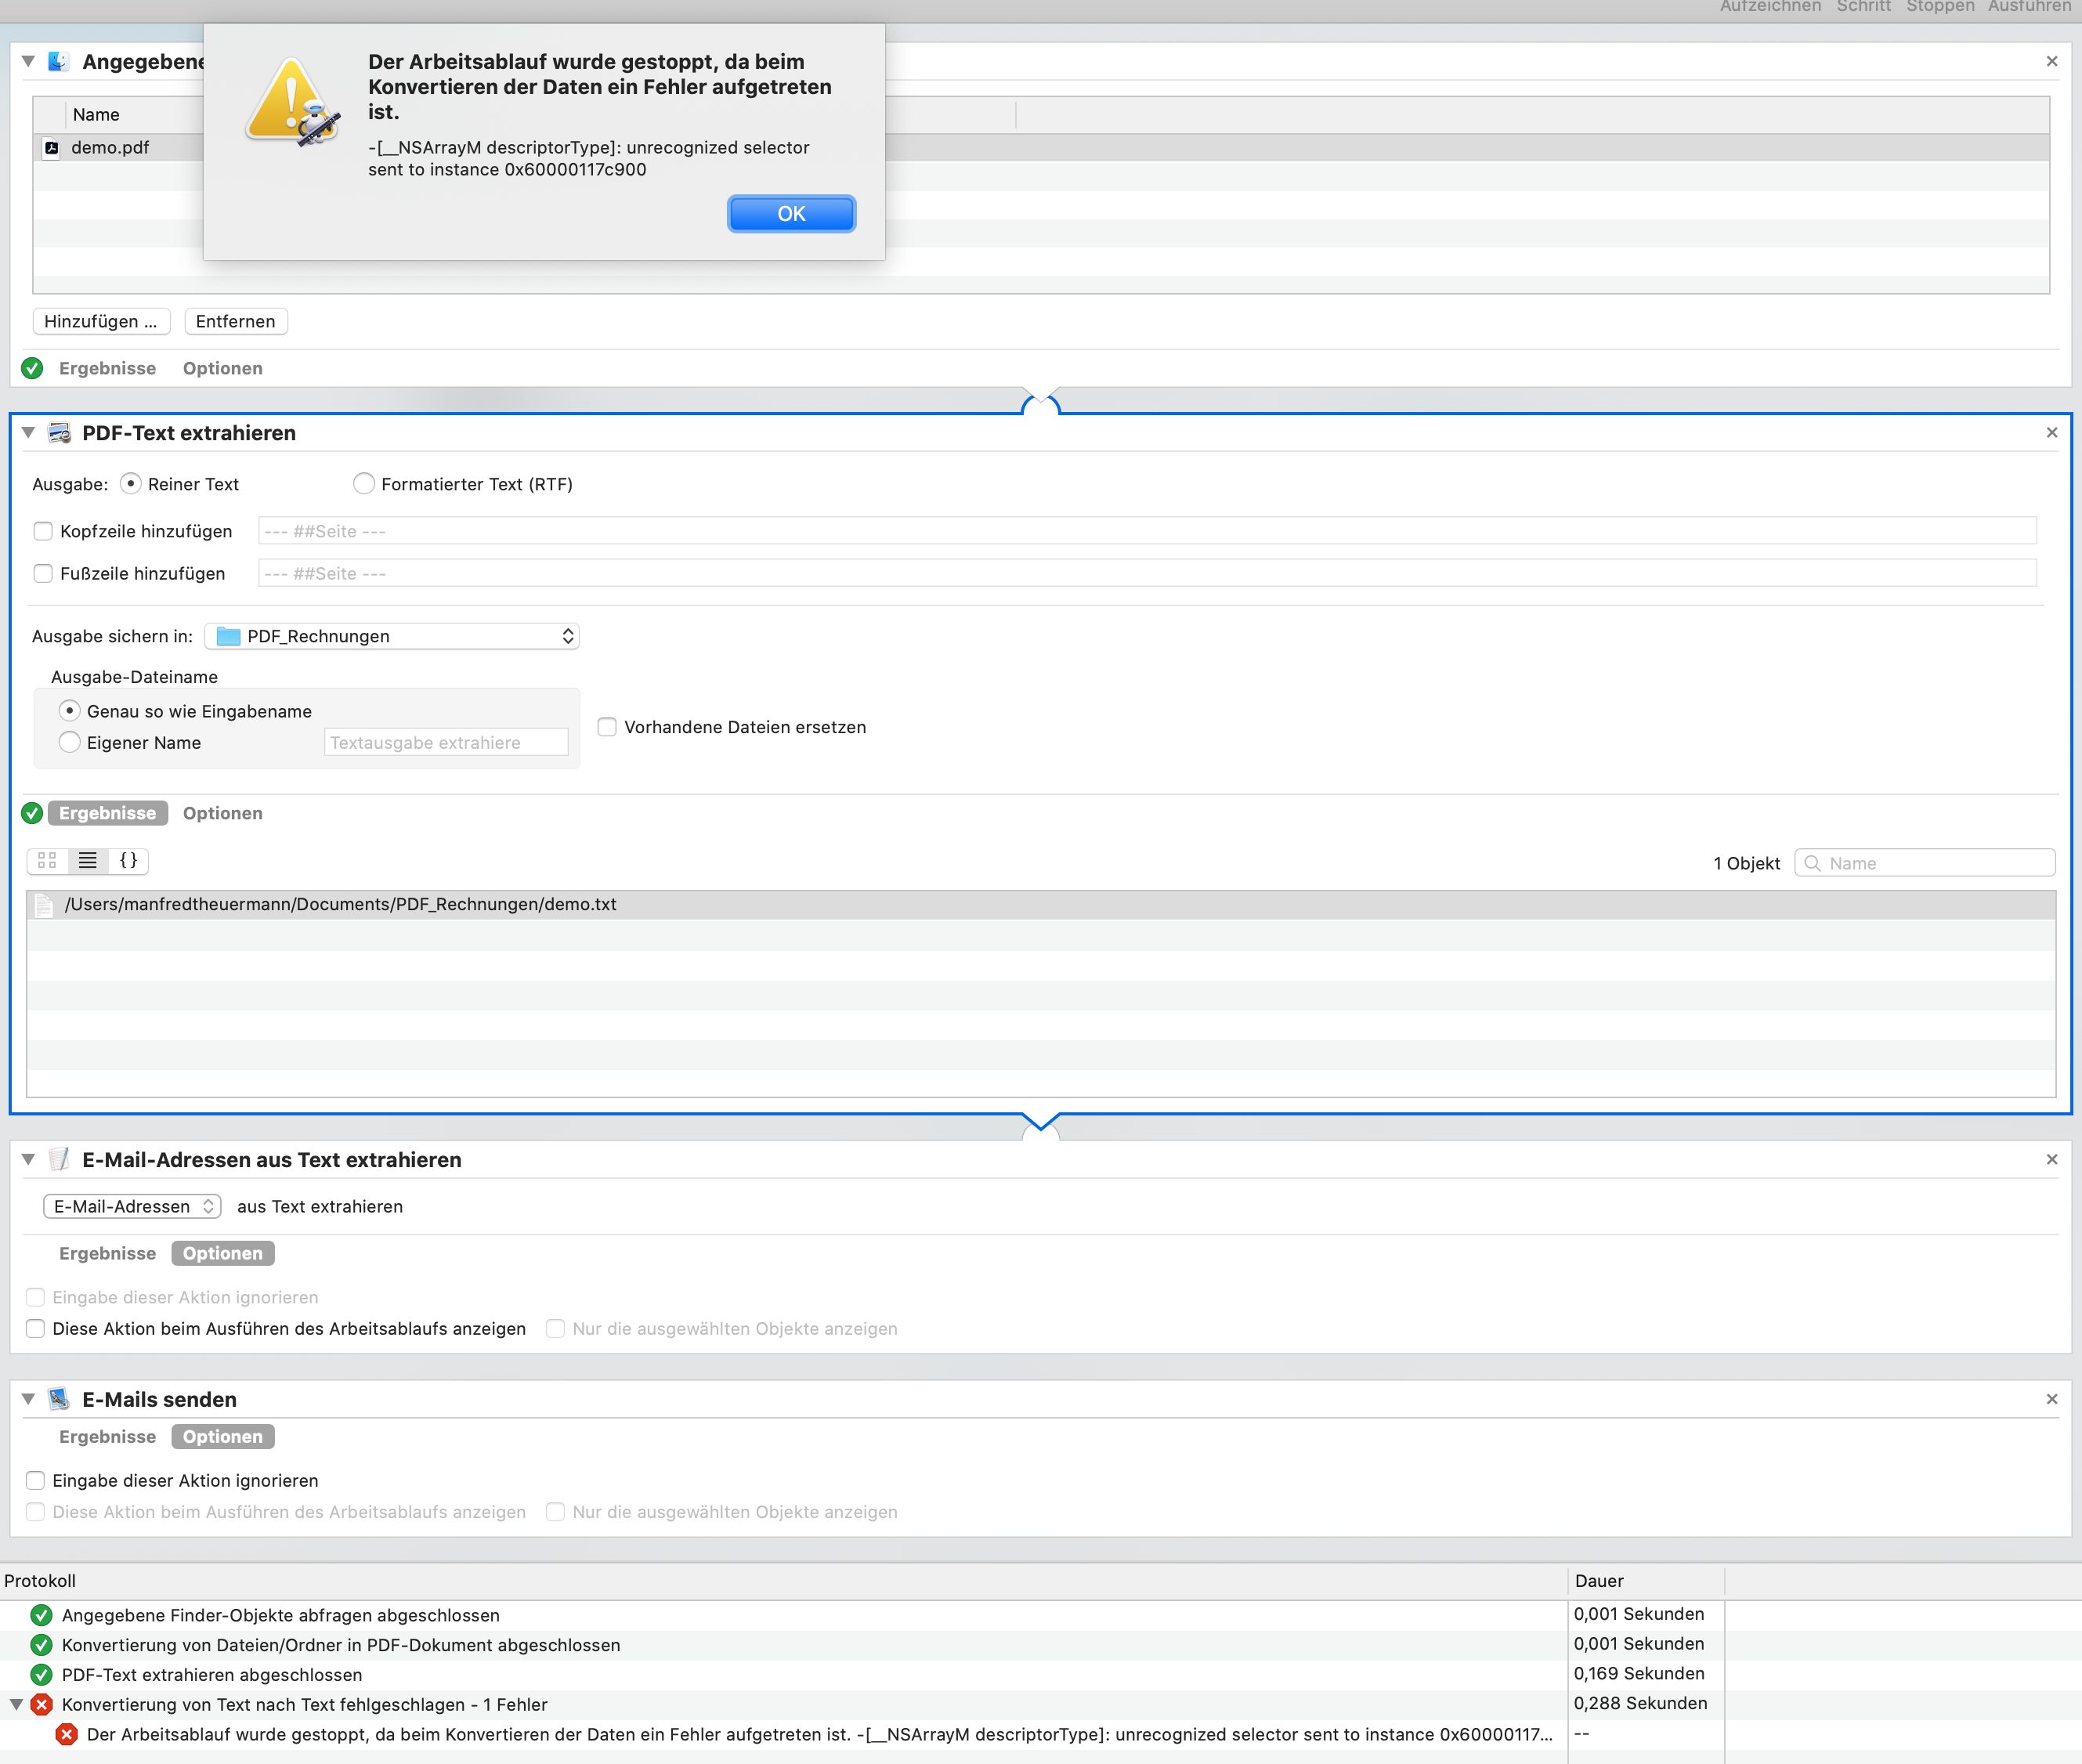
Task: Click the Name column header
Action: click(96, 115)
